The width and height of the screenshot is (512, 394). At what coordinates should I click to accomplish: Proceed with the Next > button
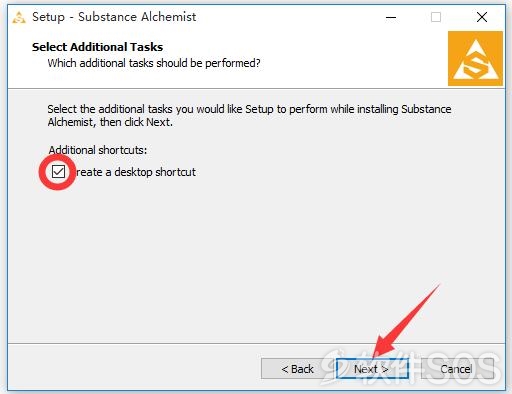[372, 369]
